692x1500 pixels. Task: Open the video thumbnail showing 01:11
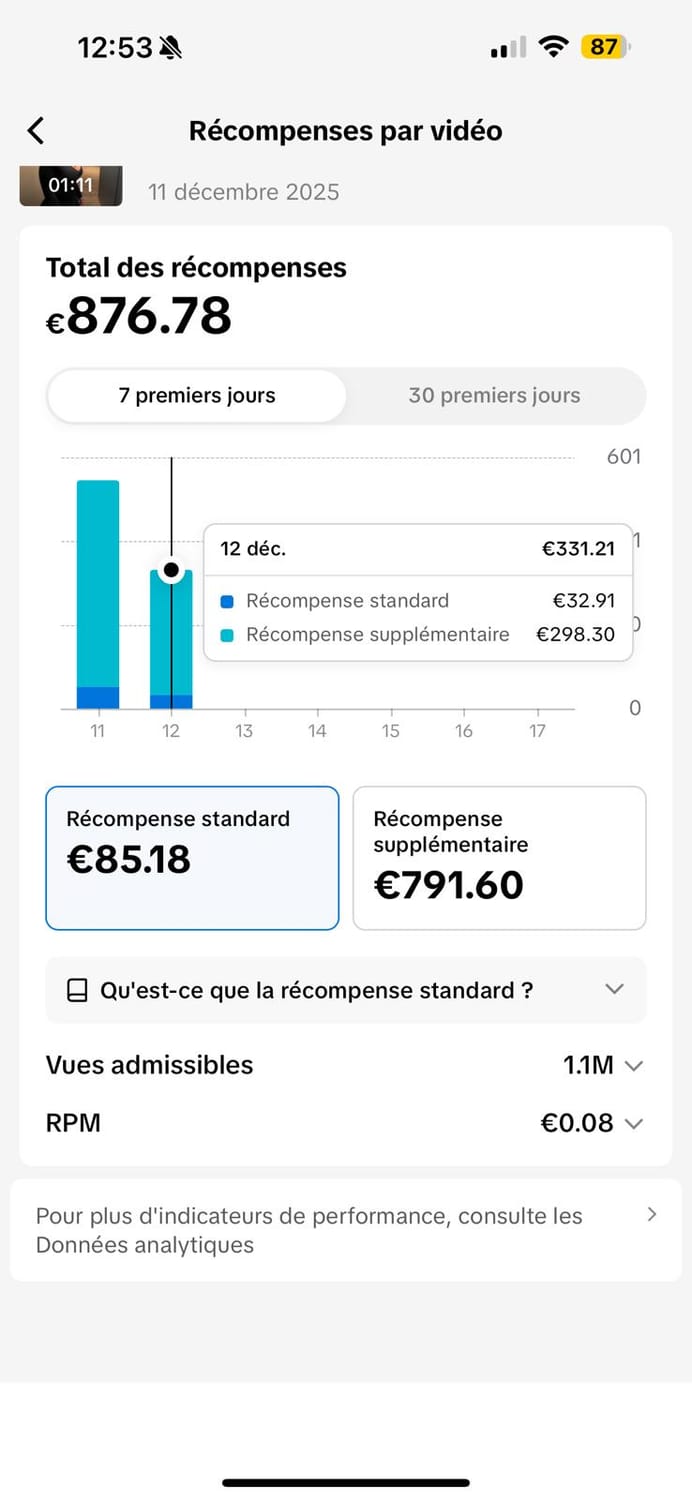(x=71, y=186)
